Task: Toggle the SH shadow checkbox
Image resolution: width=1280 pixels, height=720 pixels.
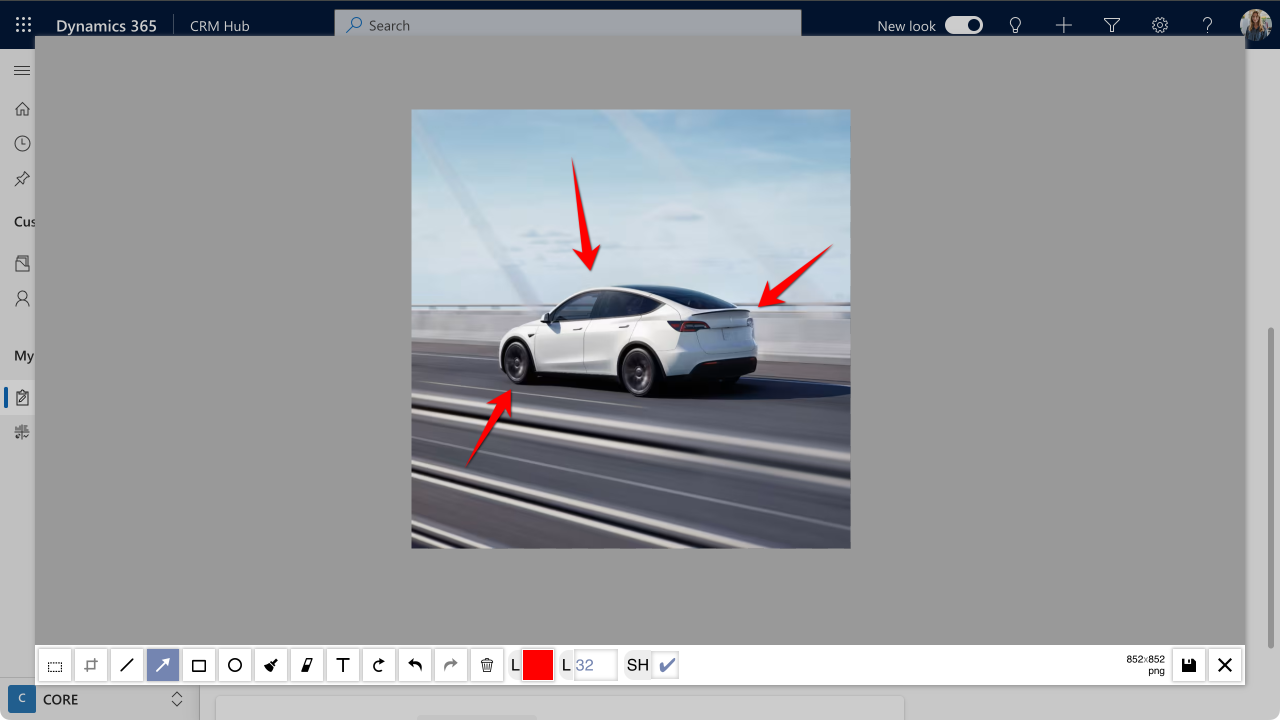Action: pos(666,665)
